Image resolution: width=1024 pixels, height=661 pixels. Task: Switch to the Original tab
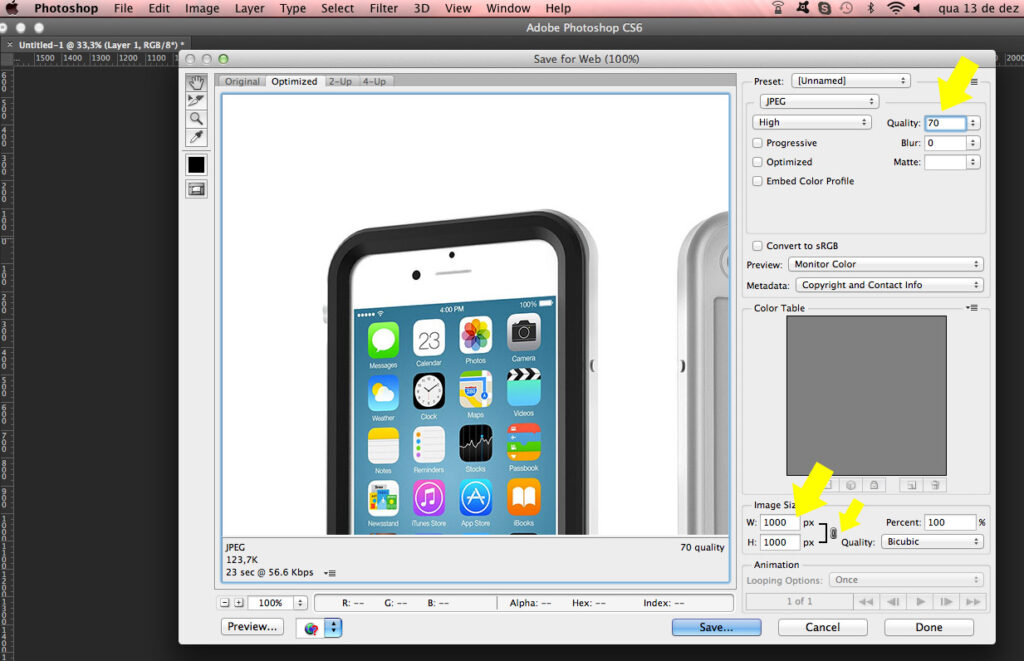[242, 82]
